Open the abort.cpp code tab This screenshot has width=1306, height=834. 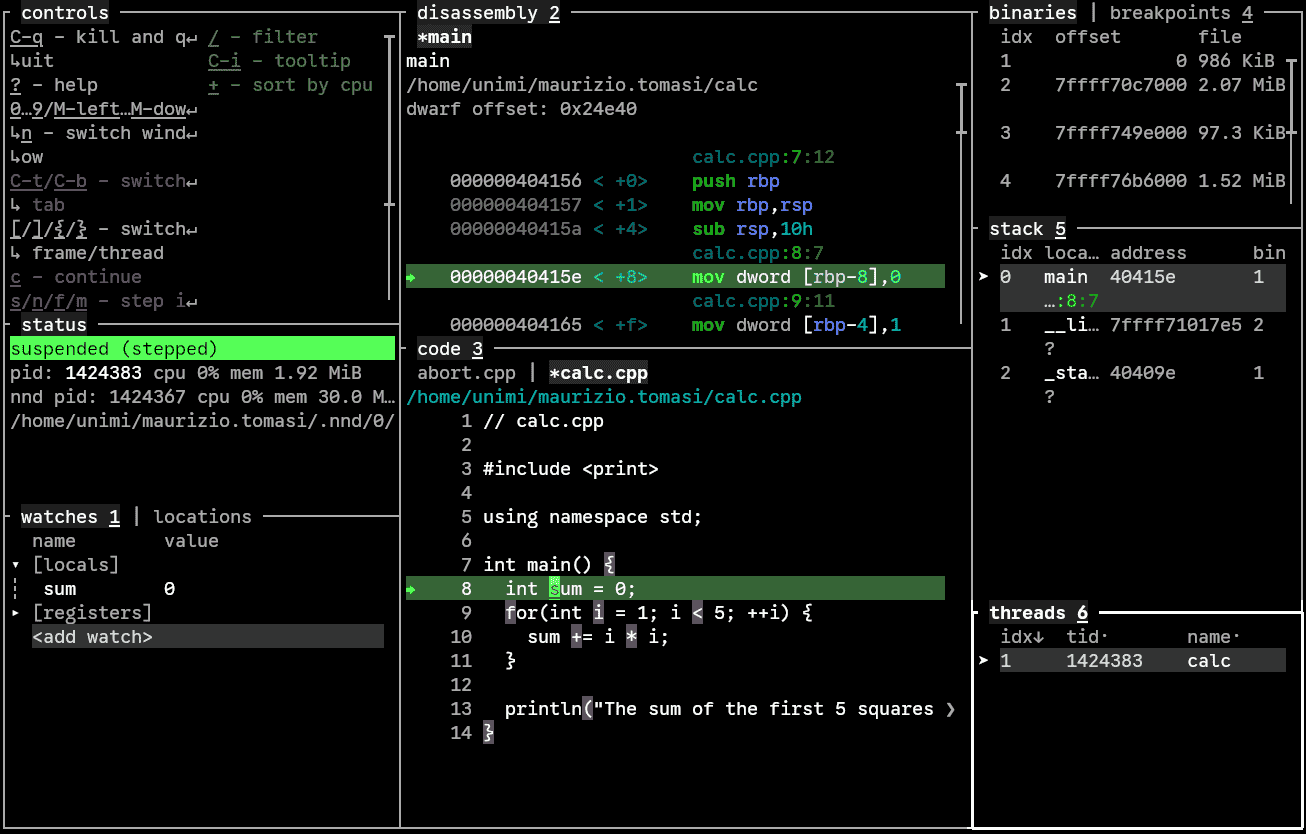pos(466,373)
